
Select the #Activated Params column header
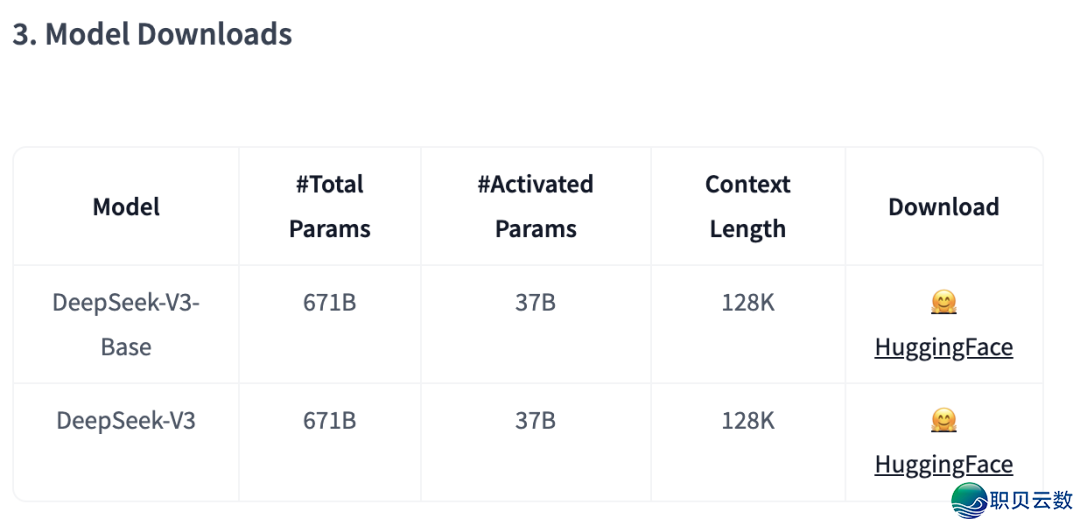pyautogui.click(x=536, y=207)
